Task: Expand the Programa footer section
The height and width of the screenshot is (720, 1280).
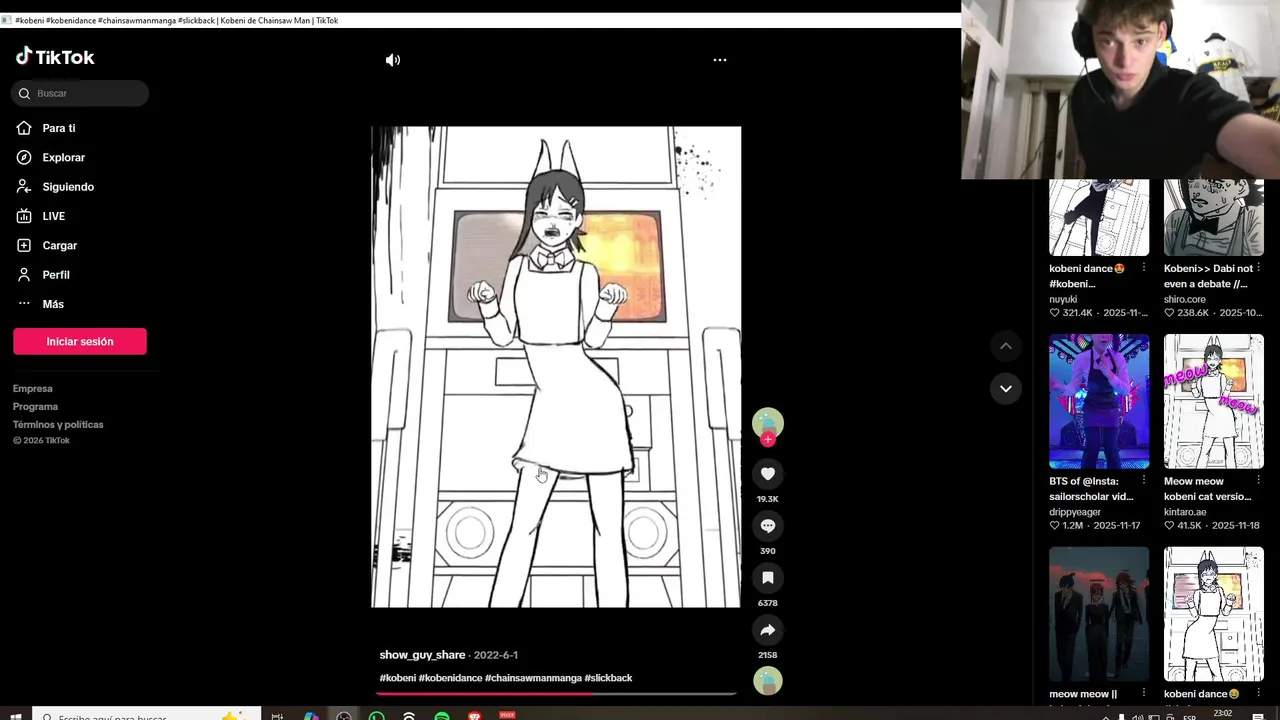Action: pyautogui.click(x=35, y=407)
